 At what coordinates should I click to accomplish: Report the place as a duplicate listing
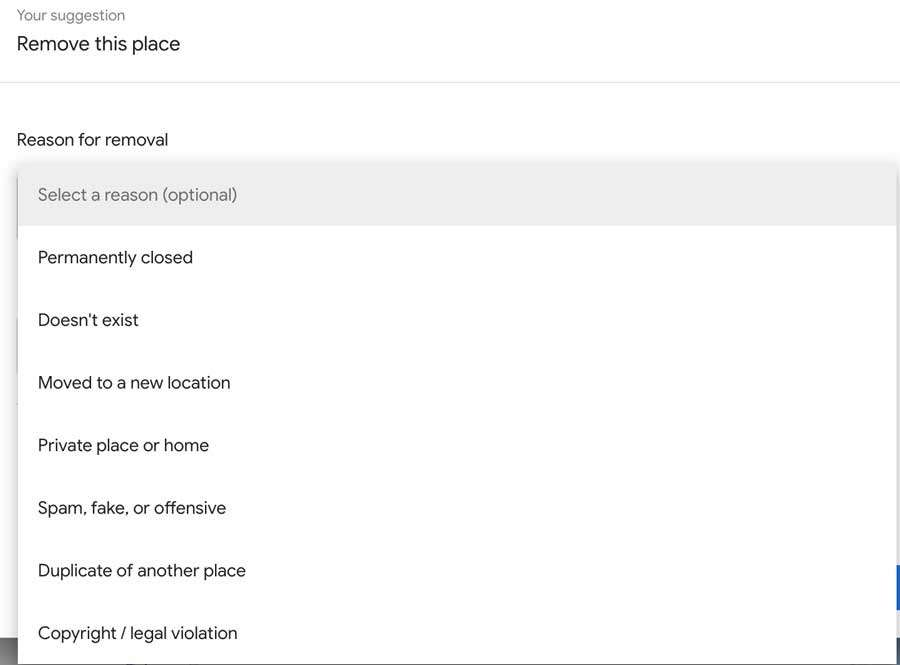point(141,571)
